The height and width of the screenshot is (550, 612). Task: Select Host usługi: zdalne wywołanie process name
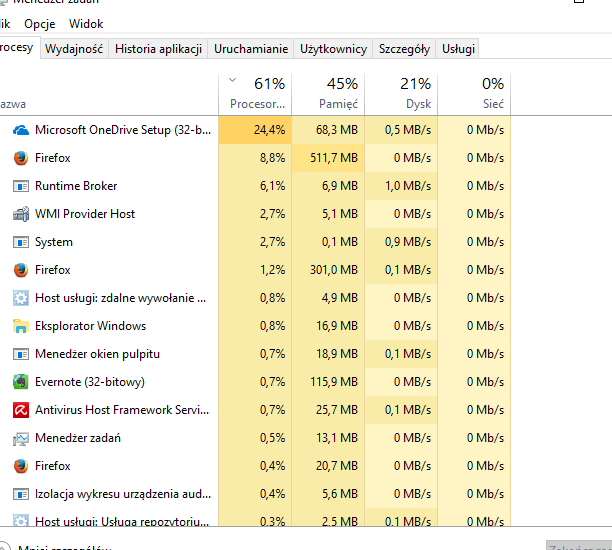click(121, 298)
